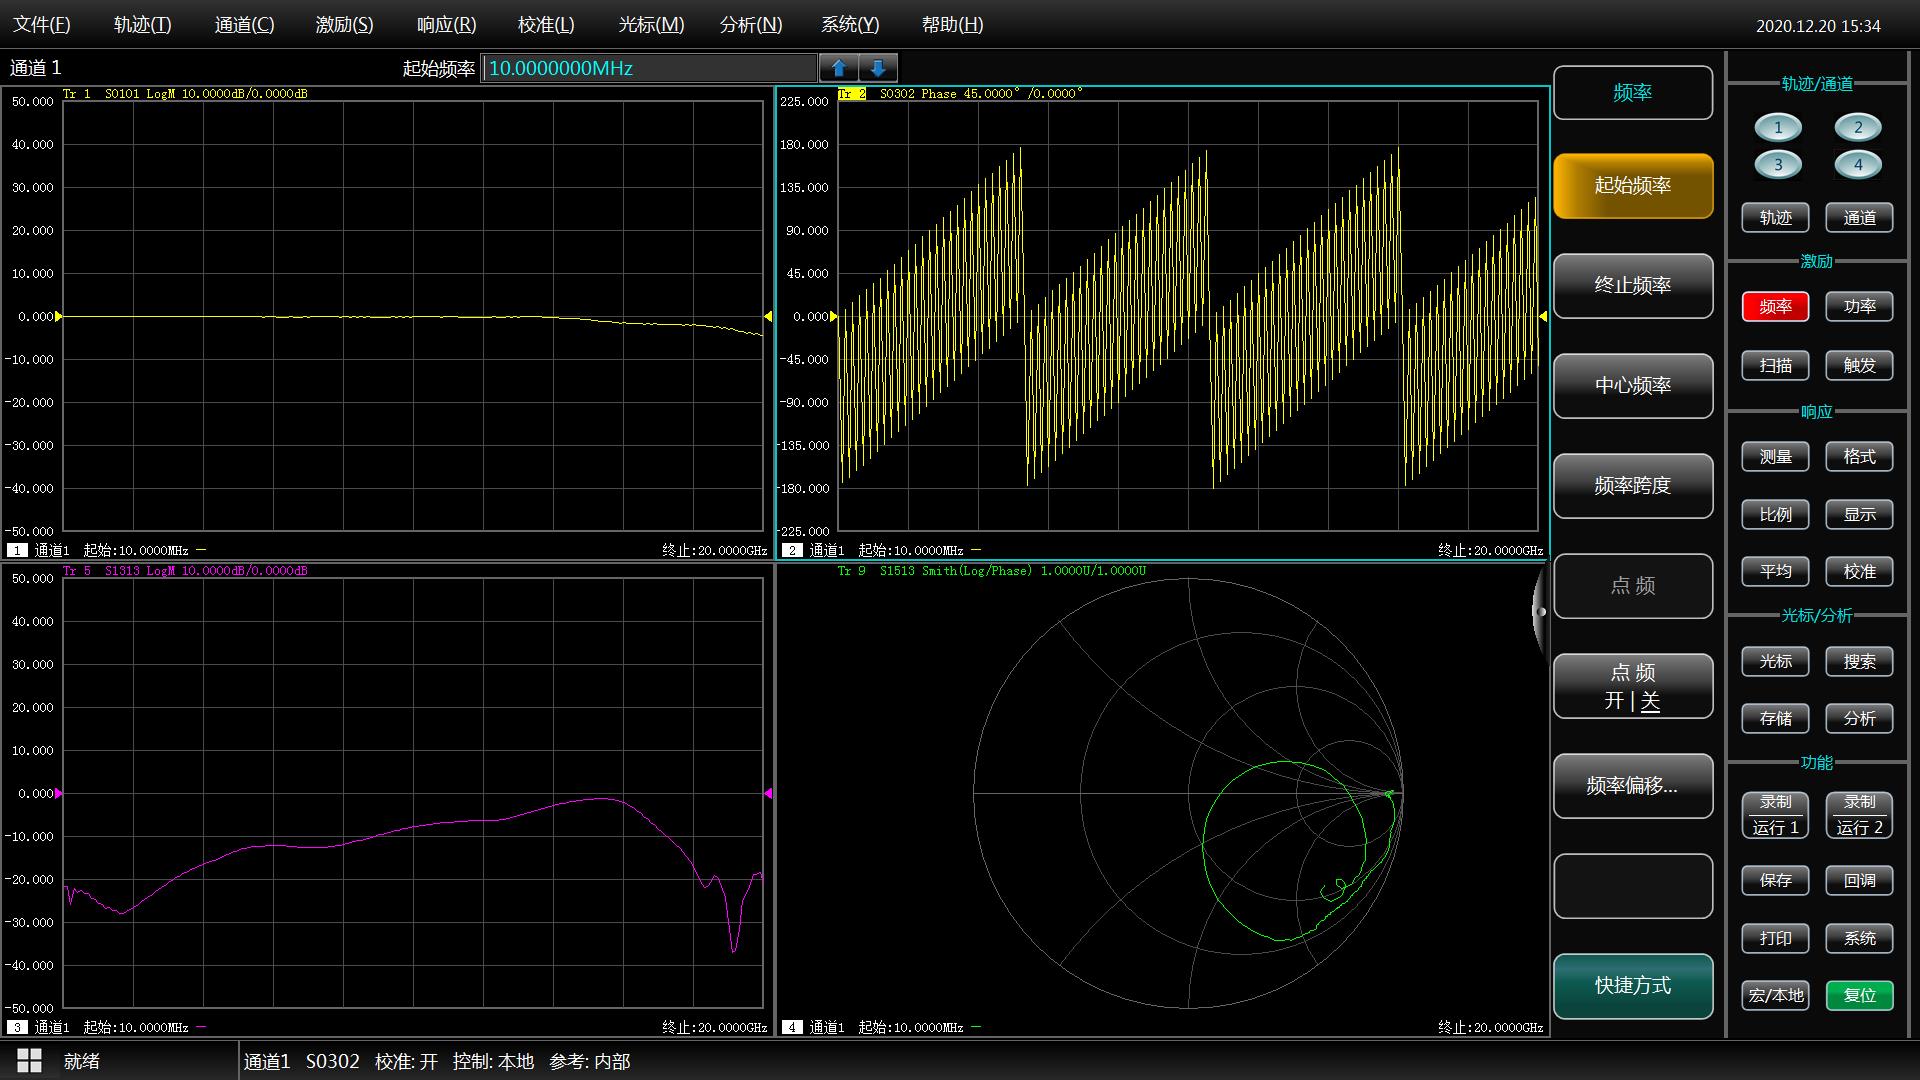This screenshot has width=1920, height=1080.
Task: Click the 通道 button in trace/channel group
Action: pos(1860,218)
